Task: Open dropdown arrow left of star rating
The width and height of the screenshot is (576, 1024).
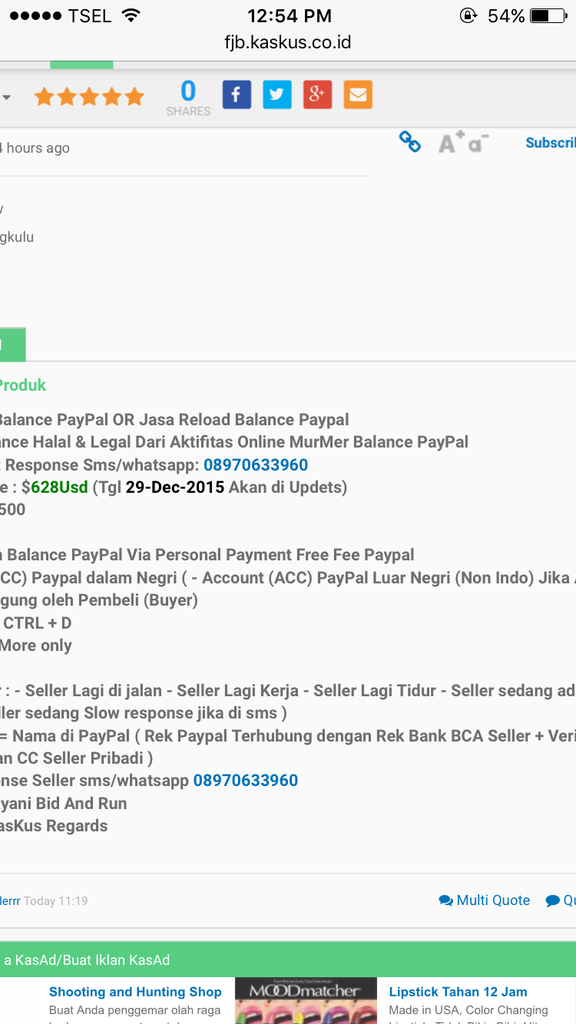Action: click(6, 97)
